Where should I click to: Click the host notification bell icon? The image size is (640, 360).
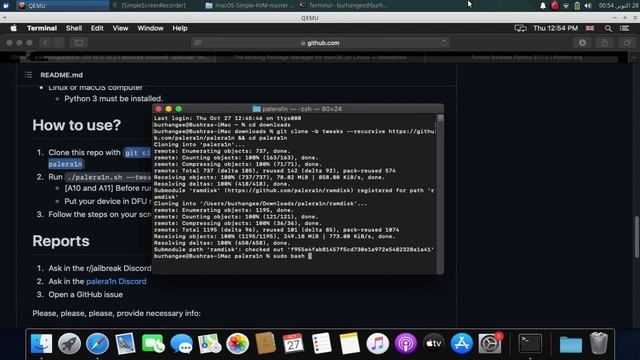click(x=543, y=6)
